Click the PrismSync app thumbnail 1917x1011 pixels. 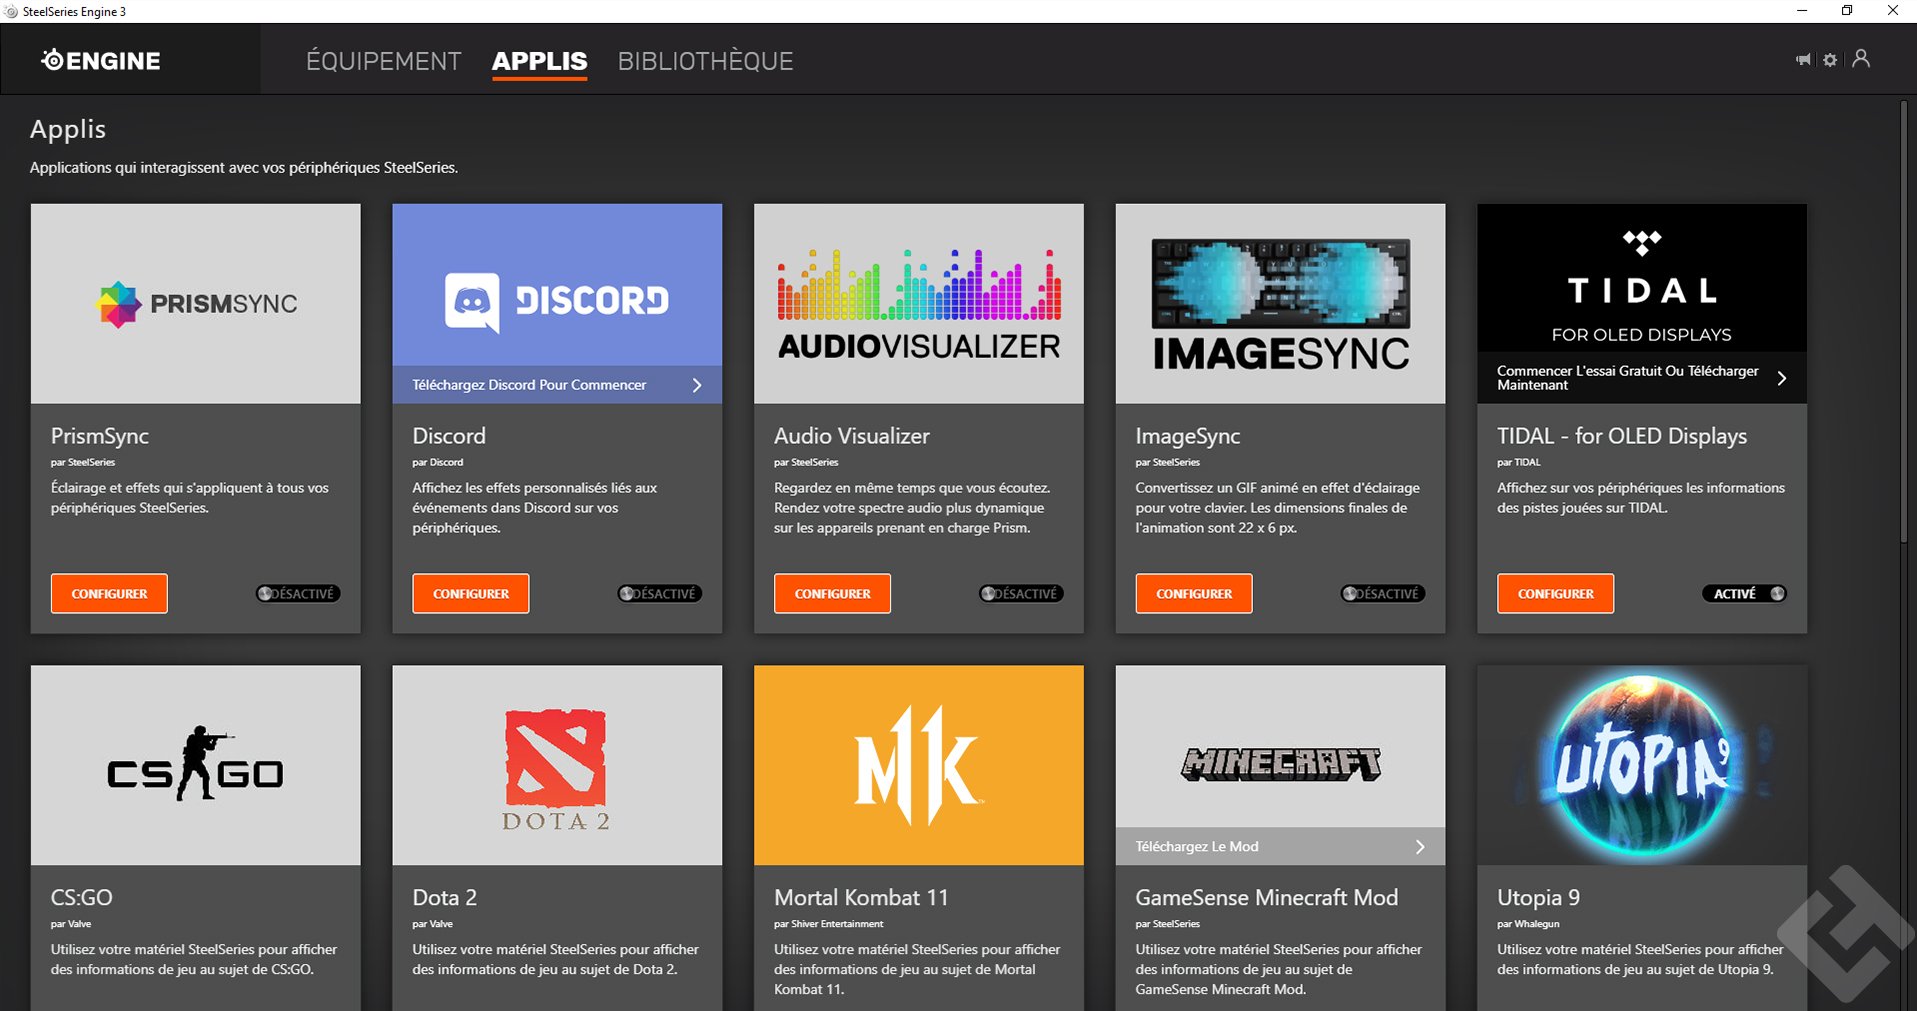(196, 304)
